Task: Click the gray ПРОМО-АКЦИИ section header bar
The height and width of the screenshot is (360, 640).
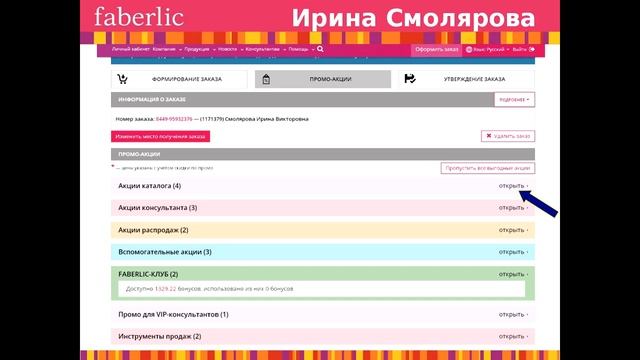Action: [323, 154]
